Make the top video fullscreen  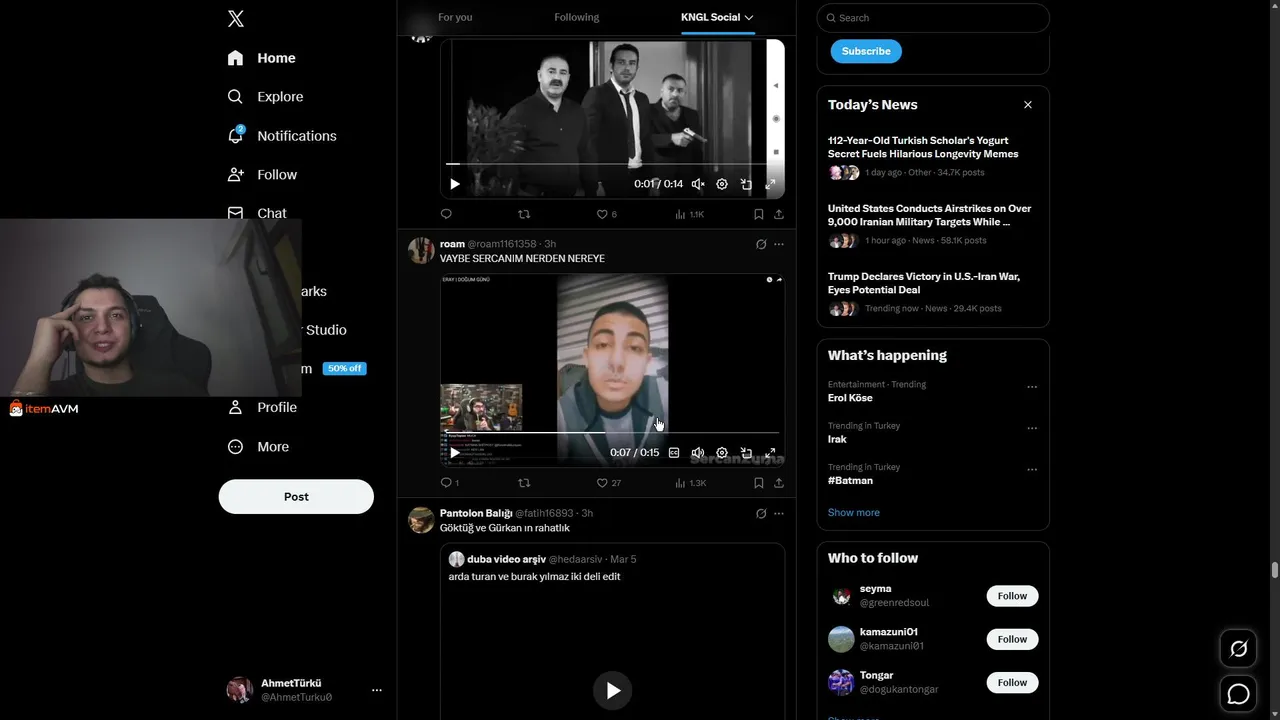coord(770,184)
